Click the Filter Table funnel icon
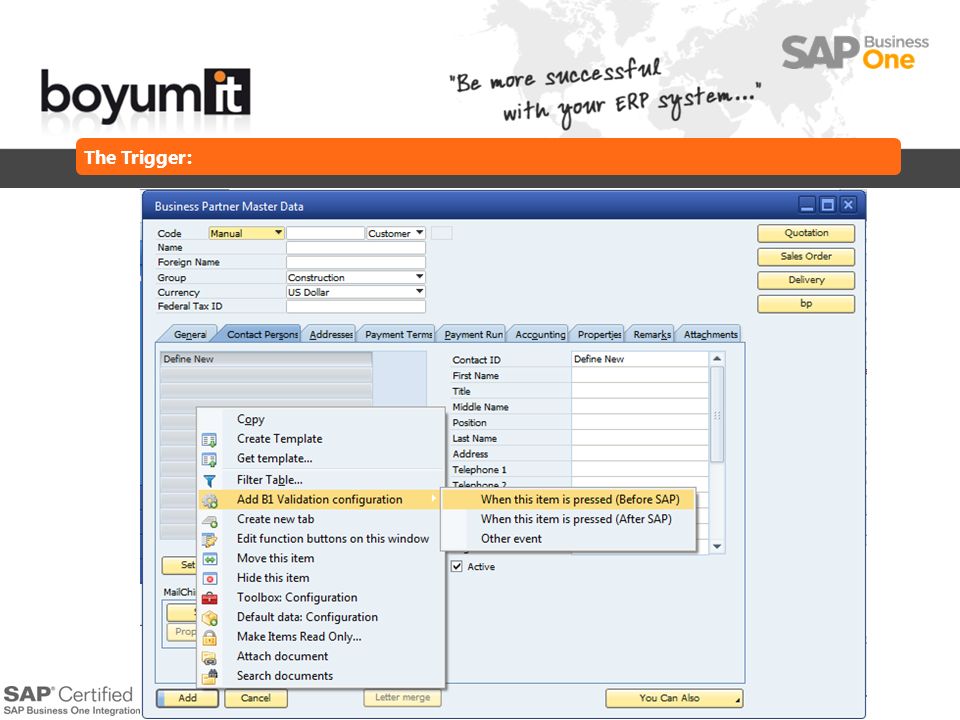 click(209, 481)
